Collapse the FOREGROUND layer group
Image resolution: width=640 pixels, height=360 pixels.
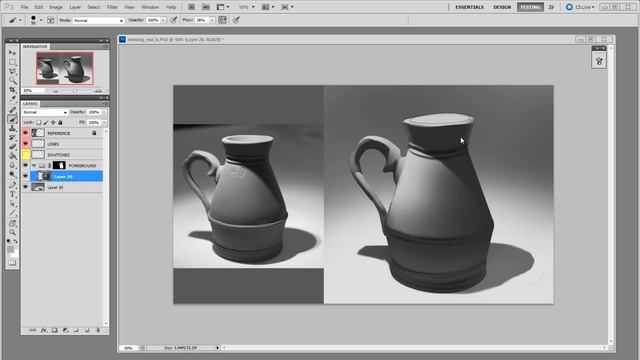34,166
